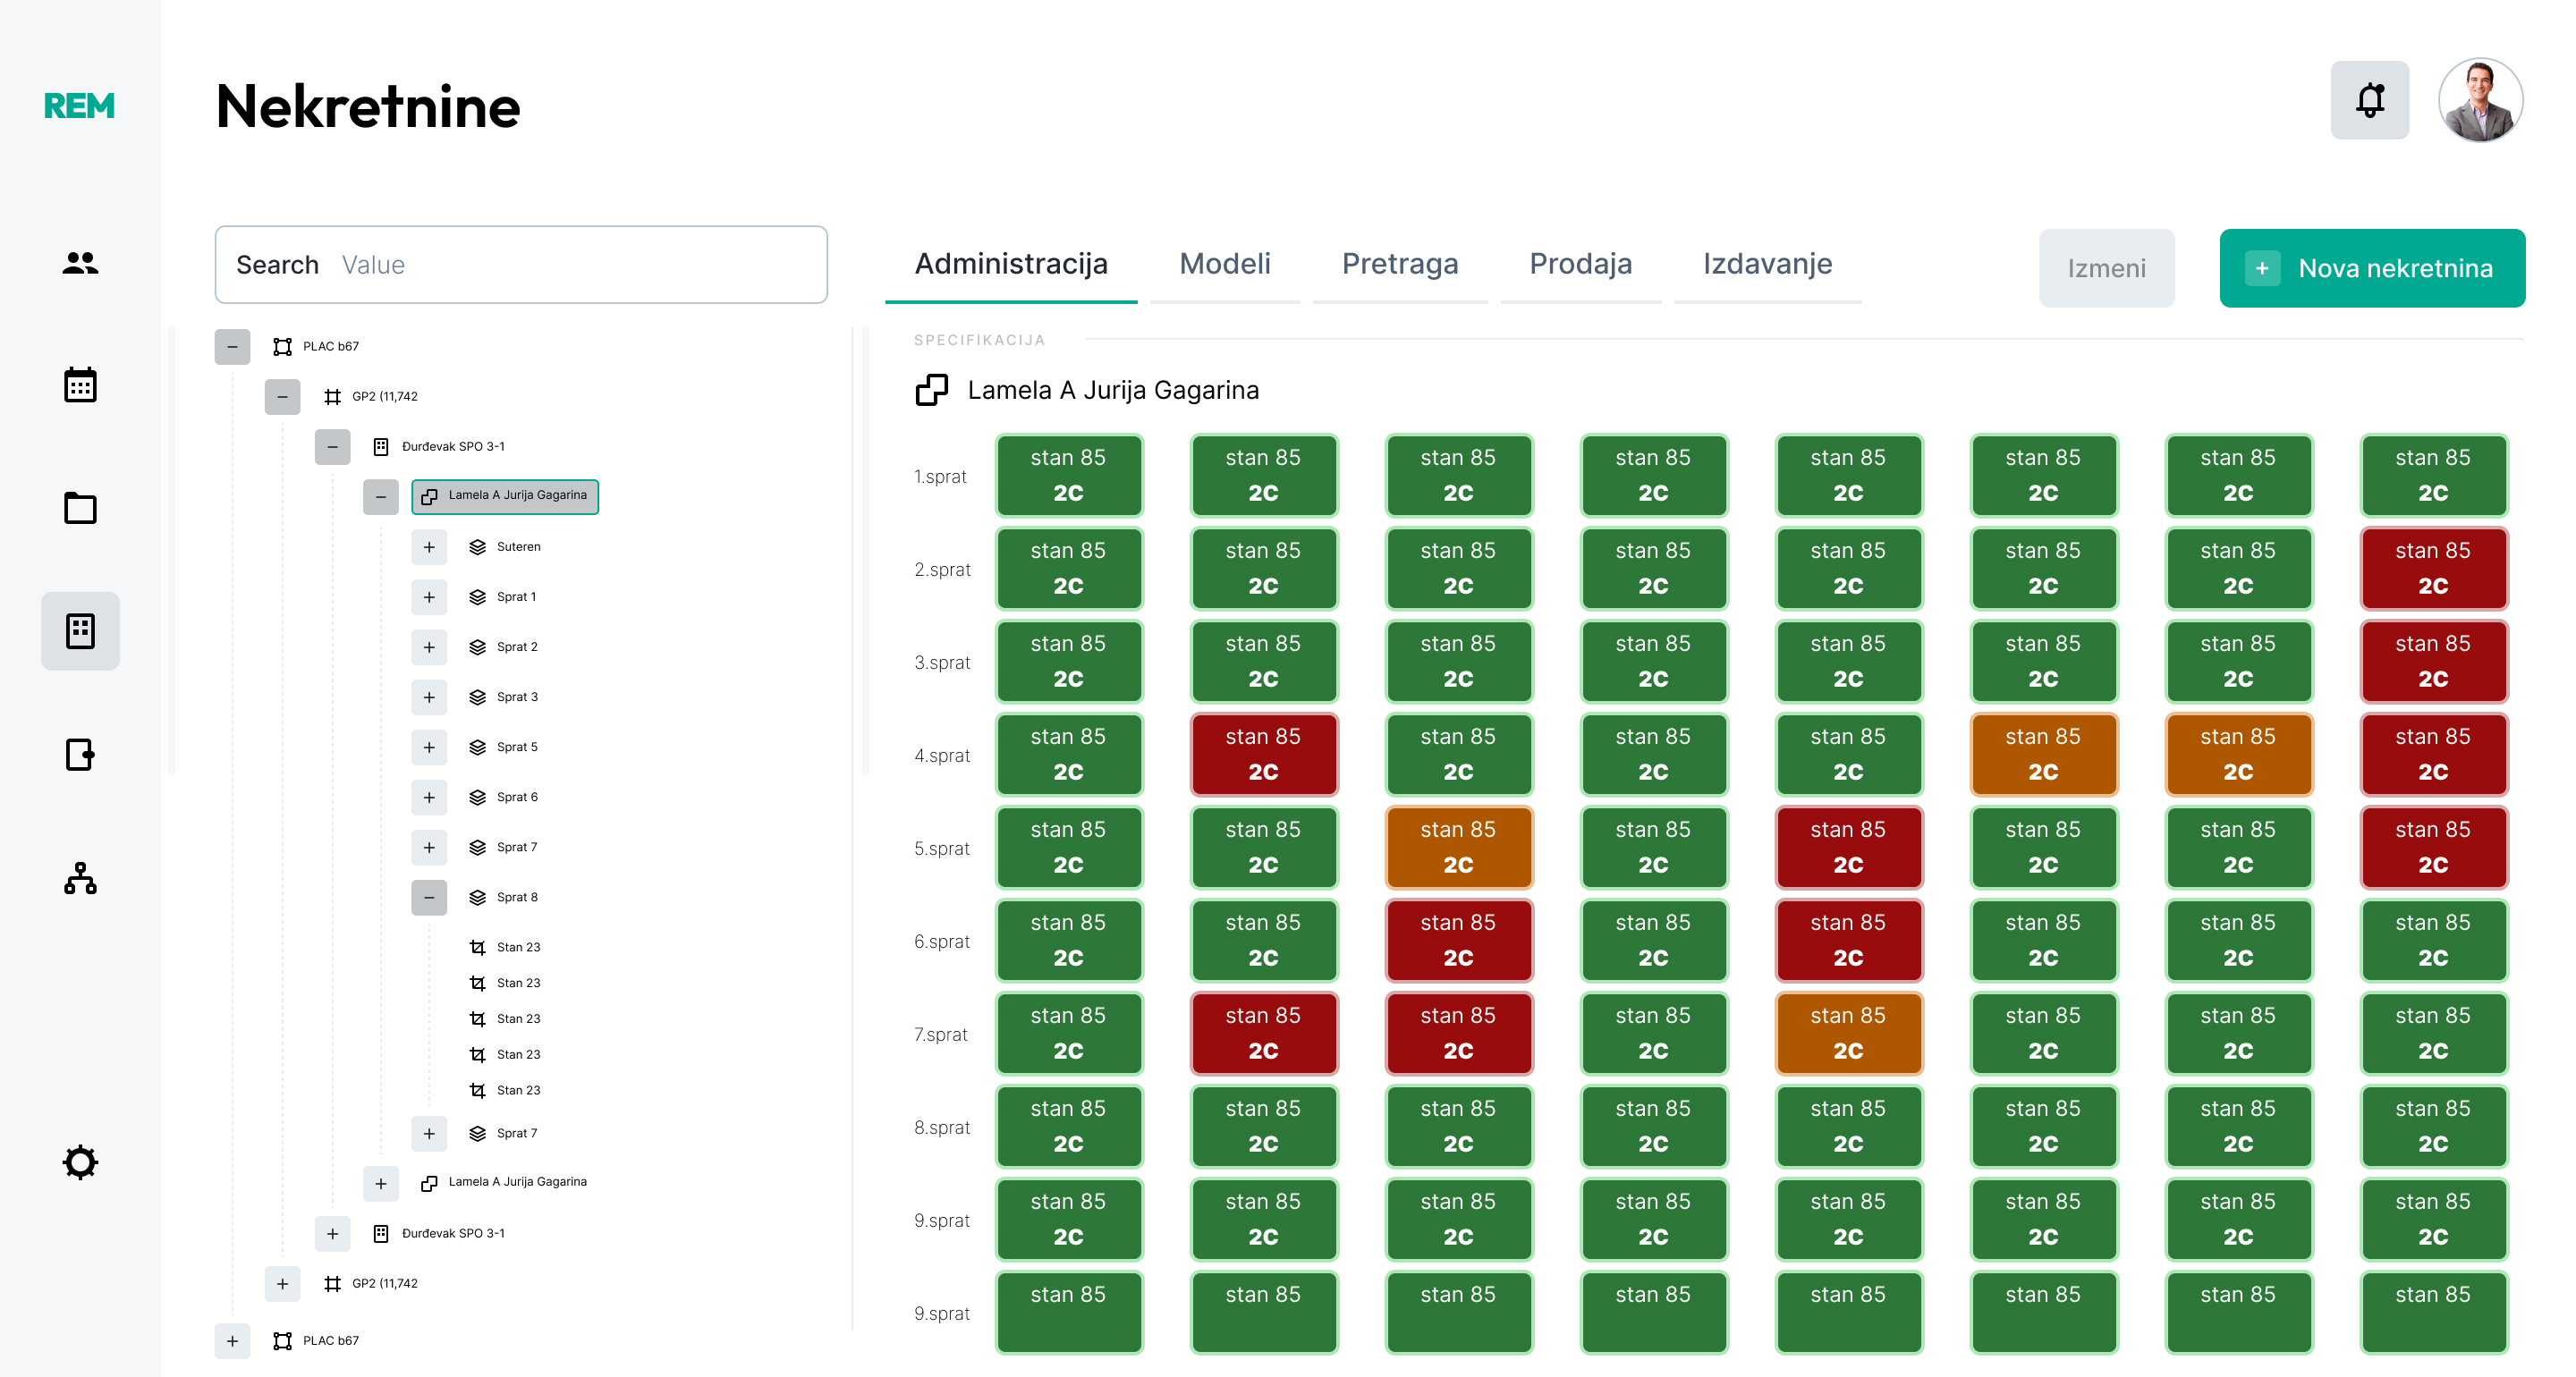Select the apartments grid icon in the sidebar

[80, 630]
